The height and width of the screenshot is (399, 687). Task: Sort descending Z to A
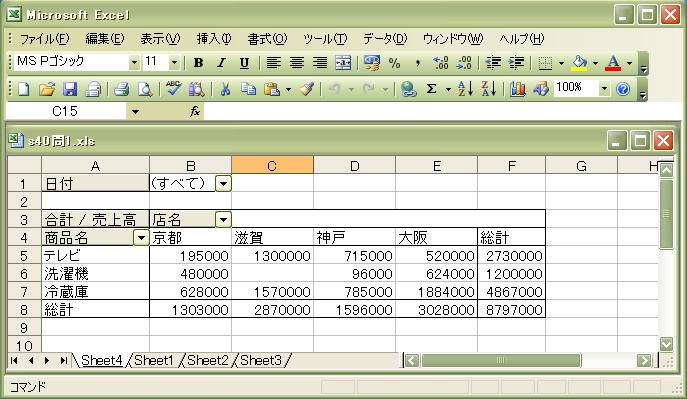489,89
